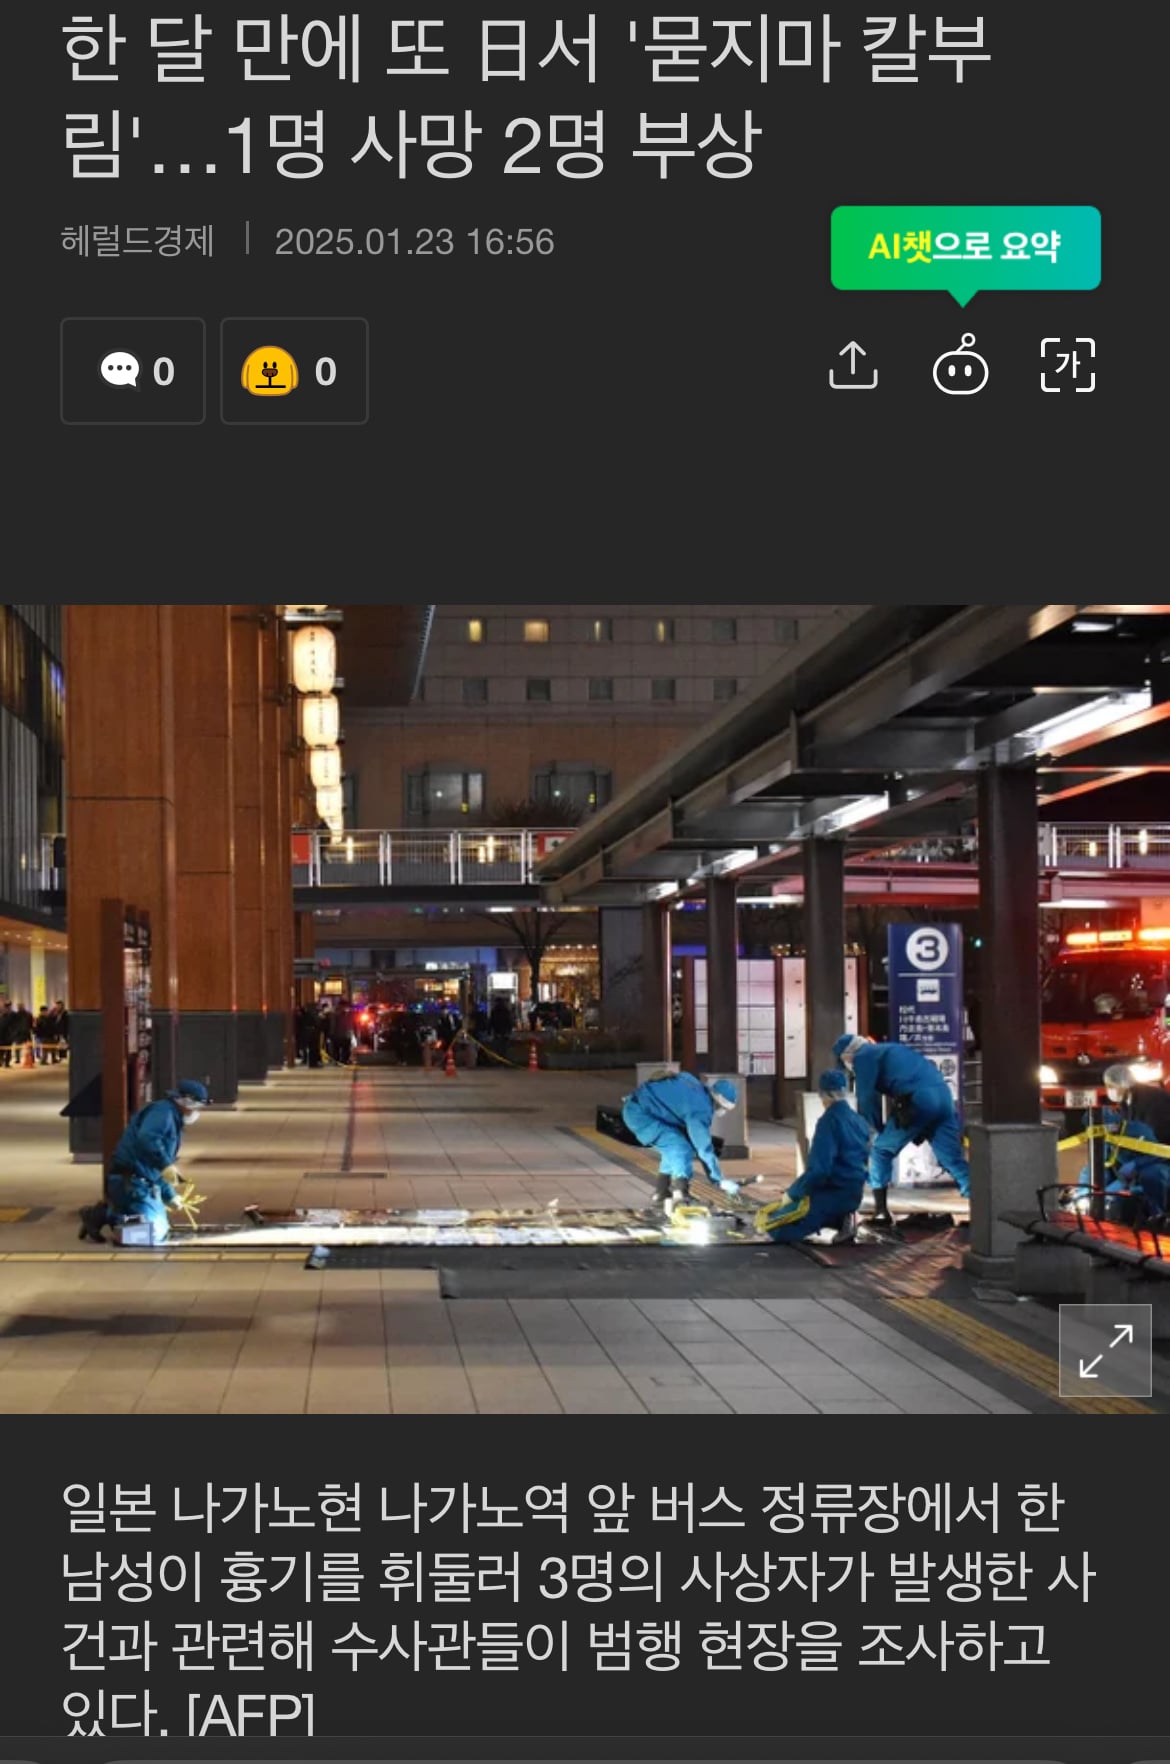1170x1764 pixels.
Task: Tap the photo caption about 나가노역
Action: 578,1609
